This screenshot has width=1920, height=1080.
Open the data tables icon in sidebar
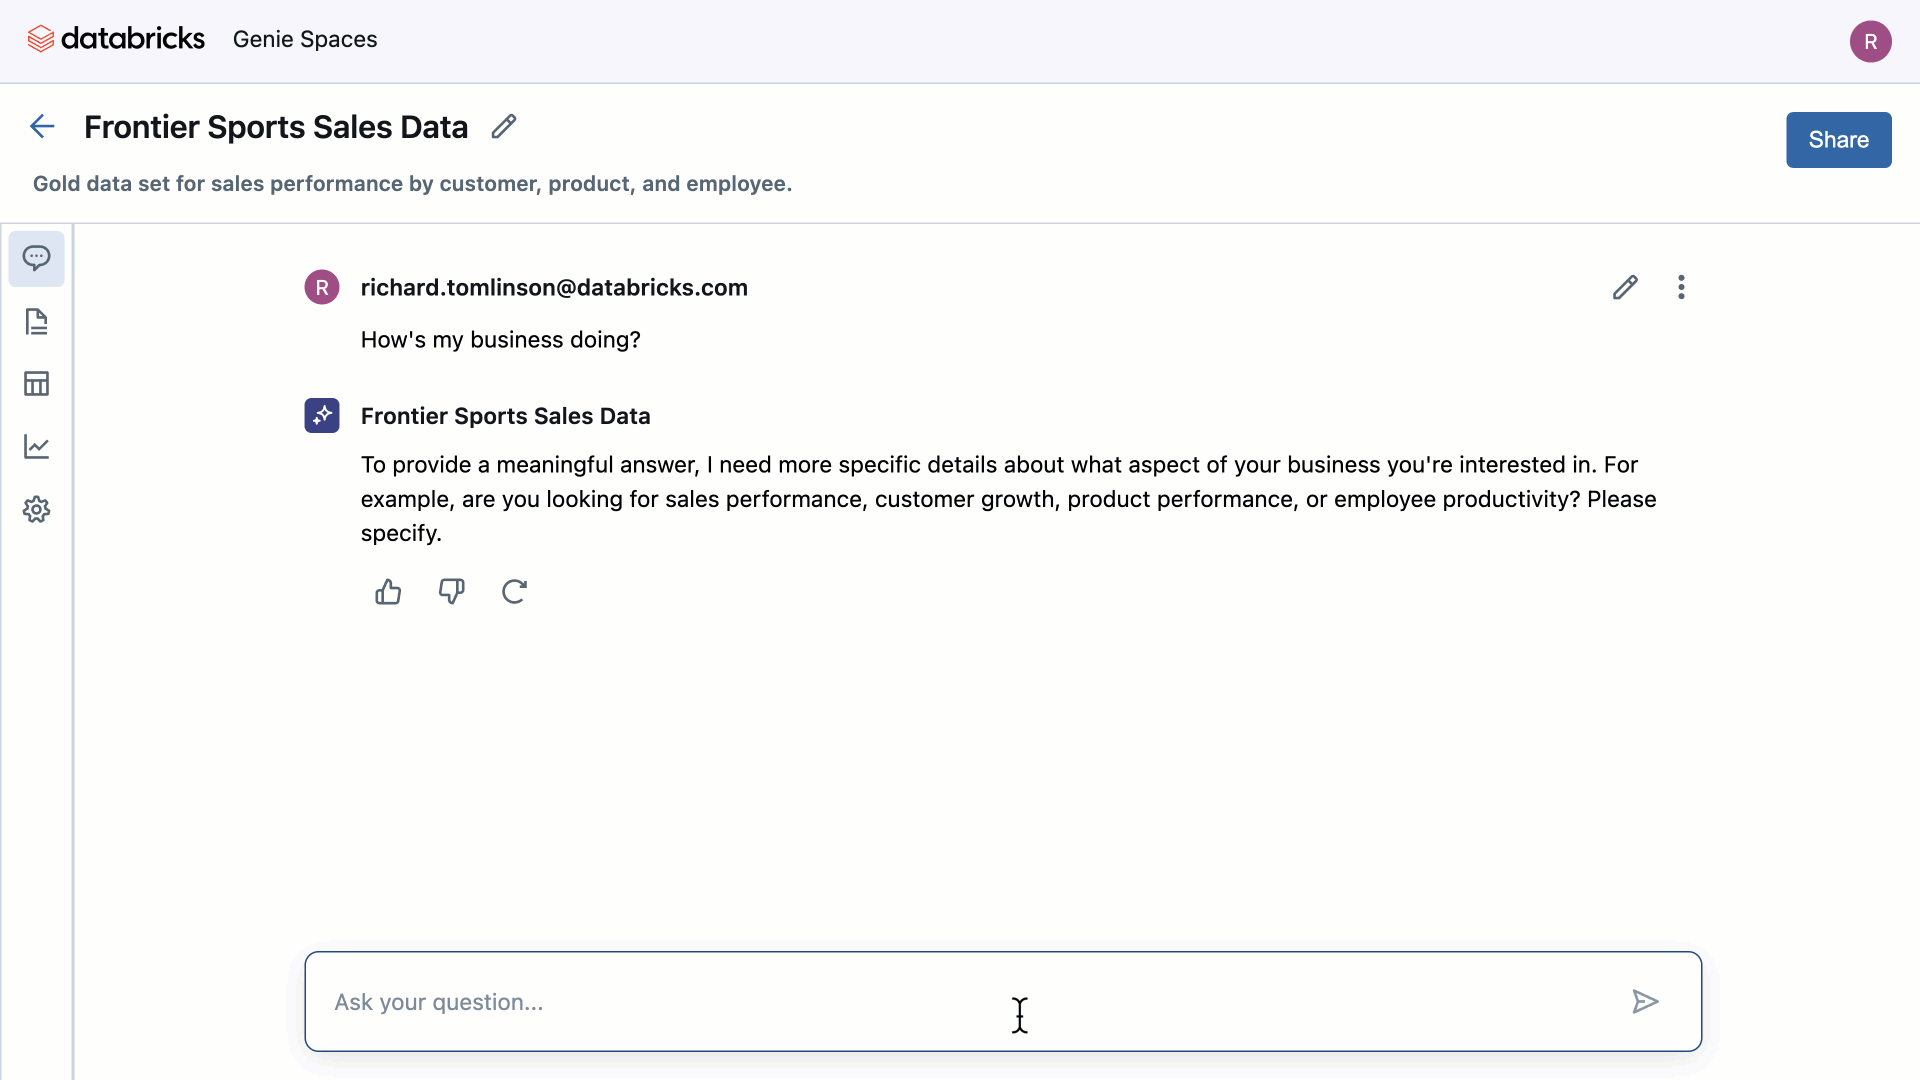click(x=37, y=384)
